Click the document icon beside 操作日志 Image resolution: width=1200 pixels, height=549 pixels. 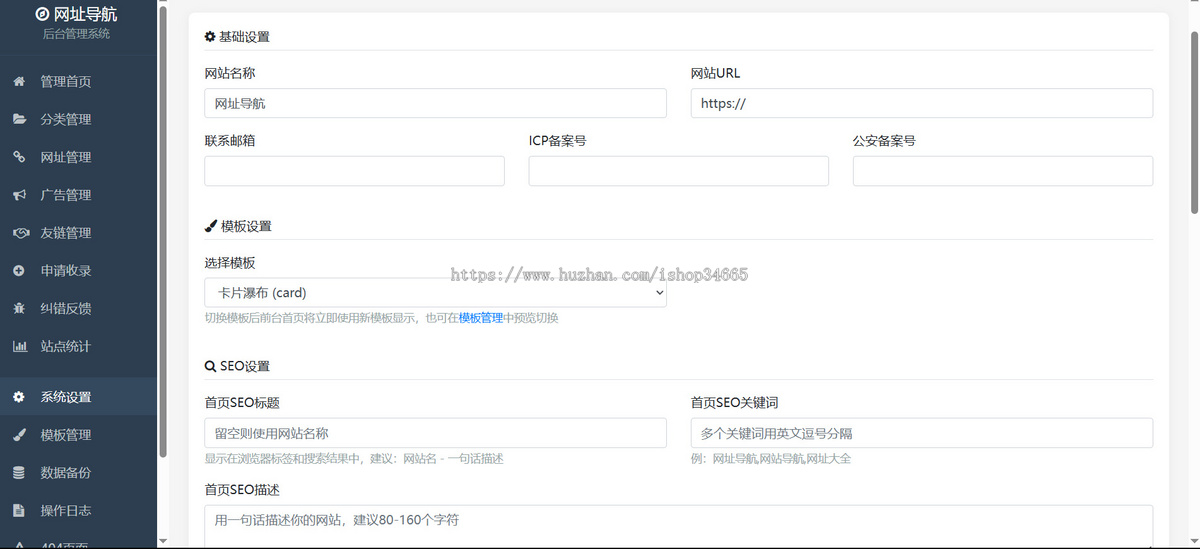pyautogui.click(x=19, y=511)
